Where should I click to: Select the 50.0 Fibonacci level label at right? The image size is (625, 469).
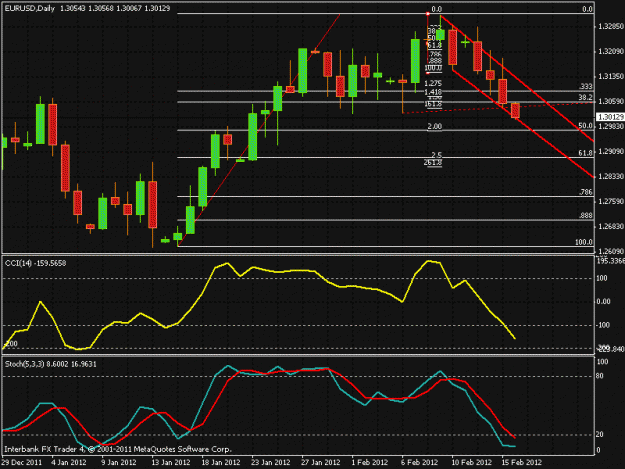(586, 126)
